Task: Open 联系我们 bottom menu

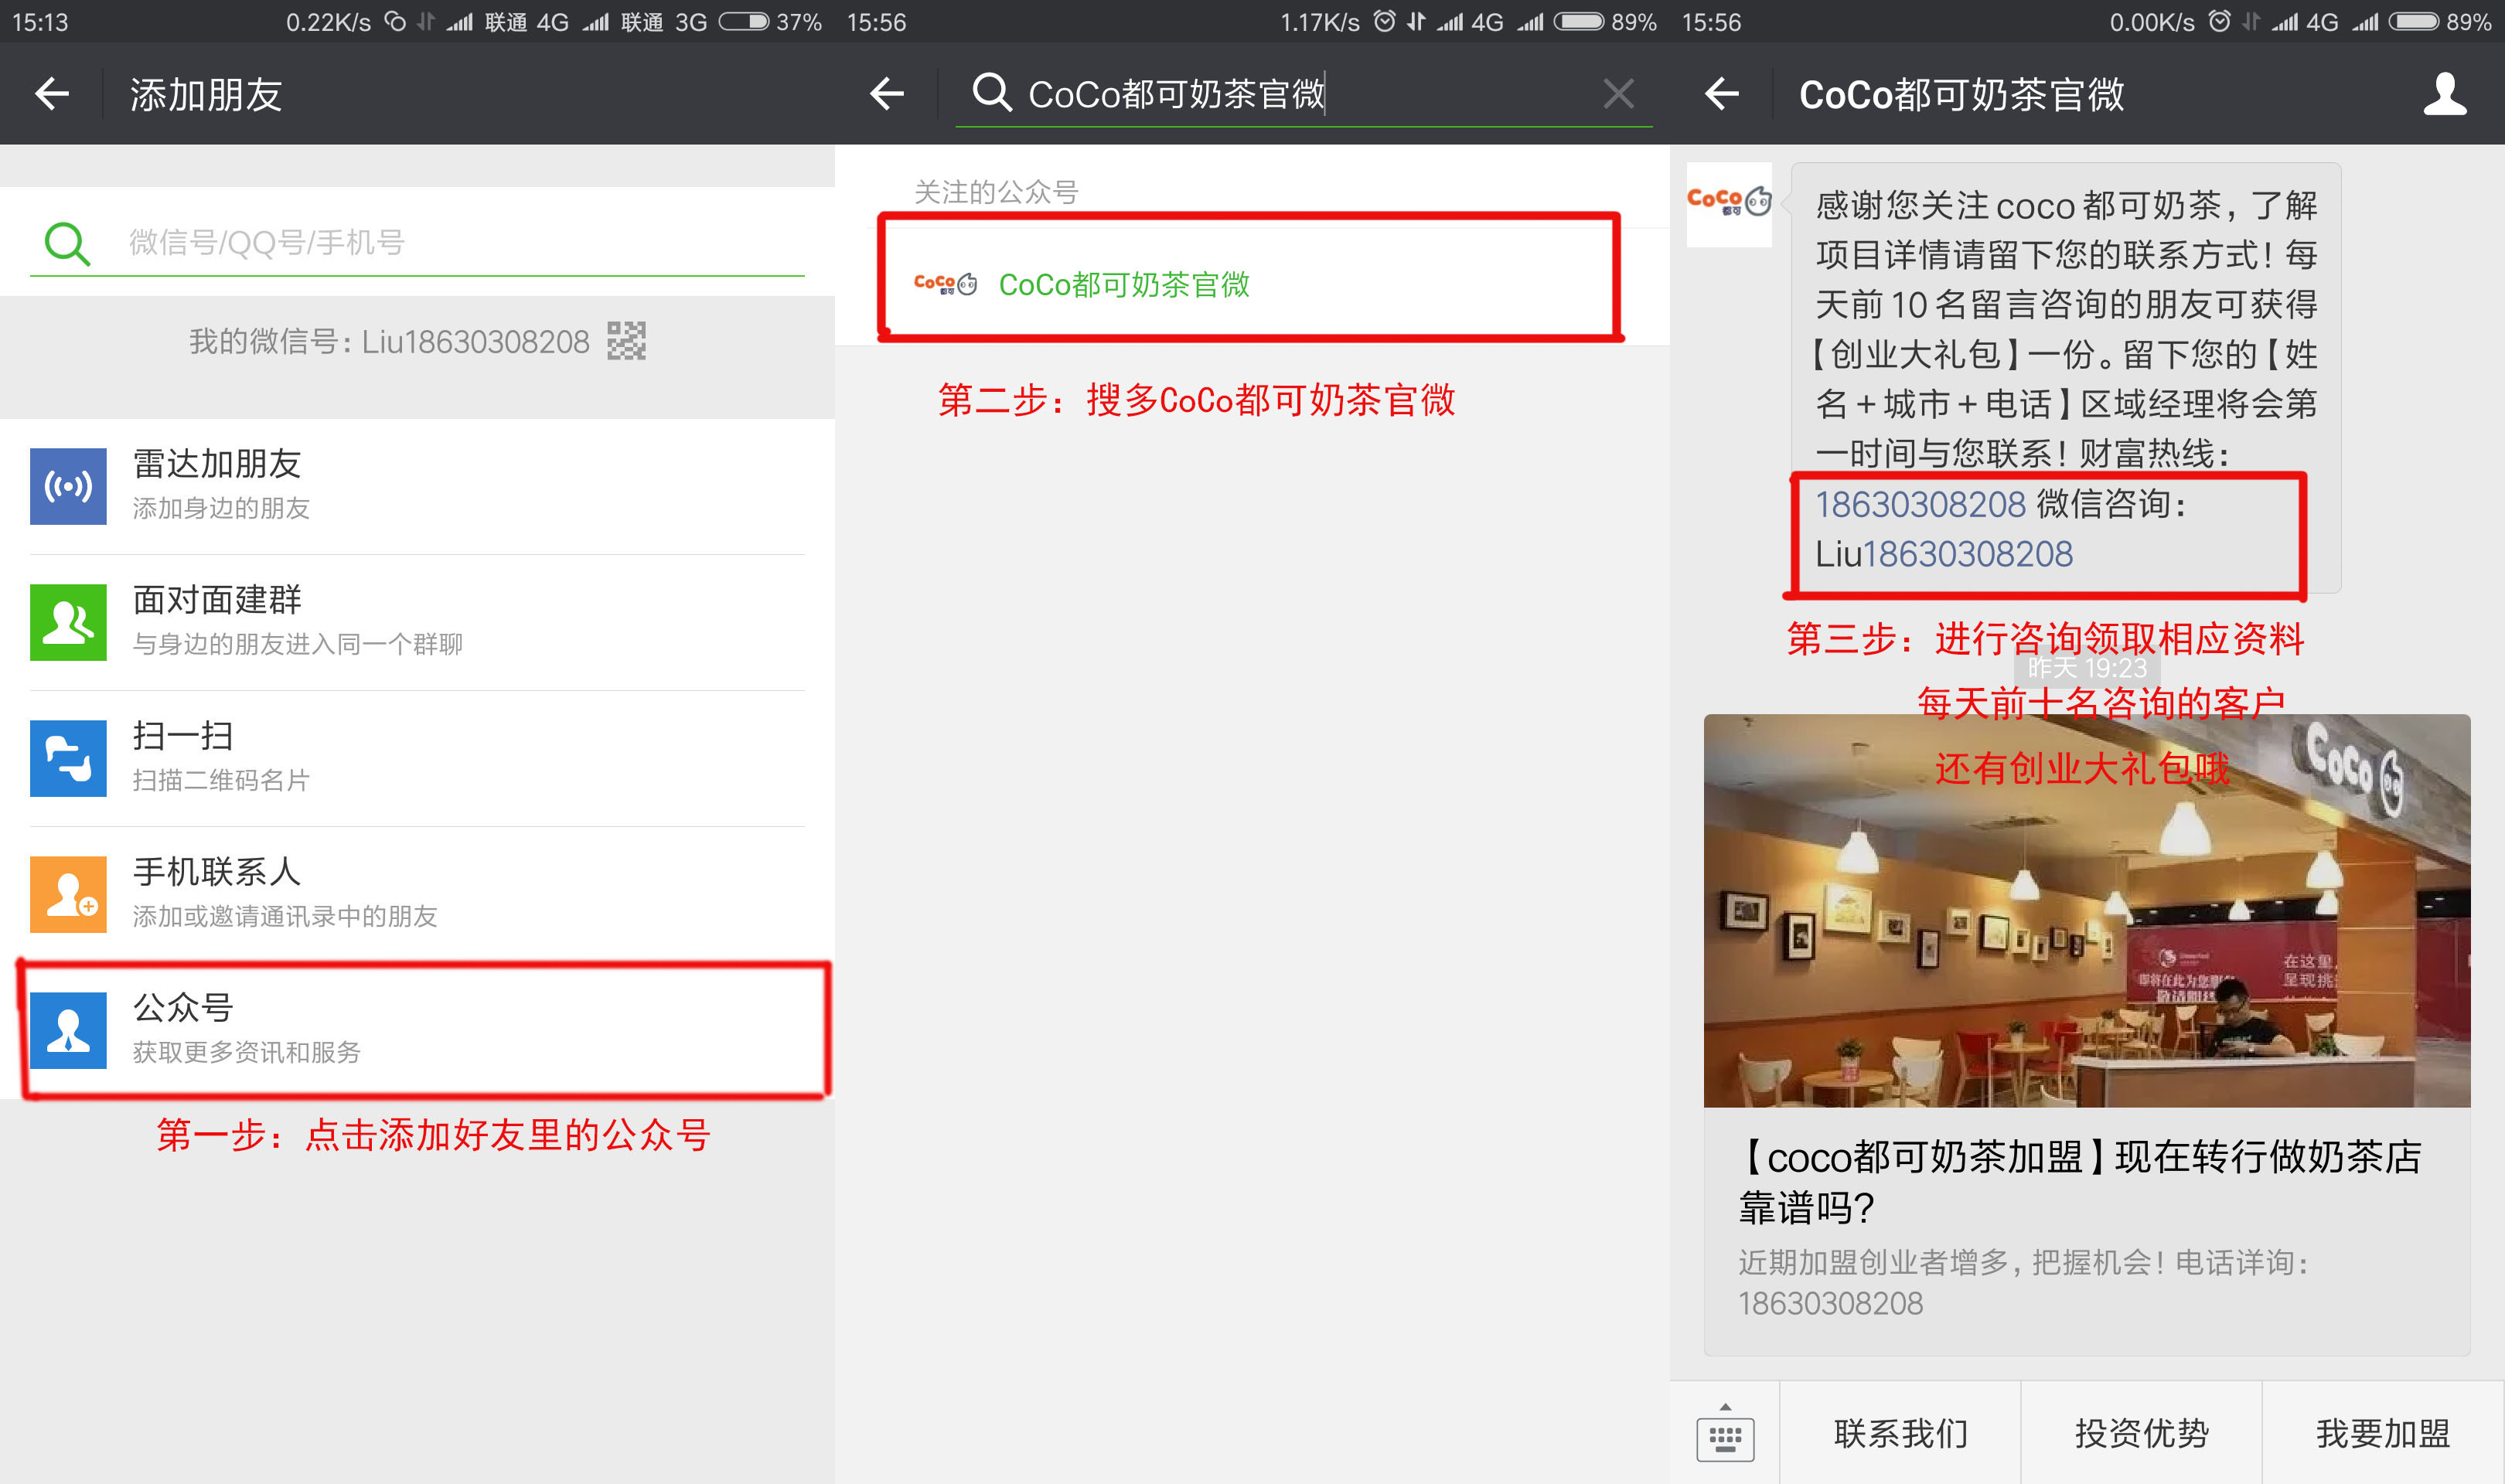Action: click(x=1900, y=1434)
